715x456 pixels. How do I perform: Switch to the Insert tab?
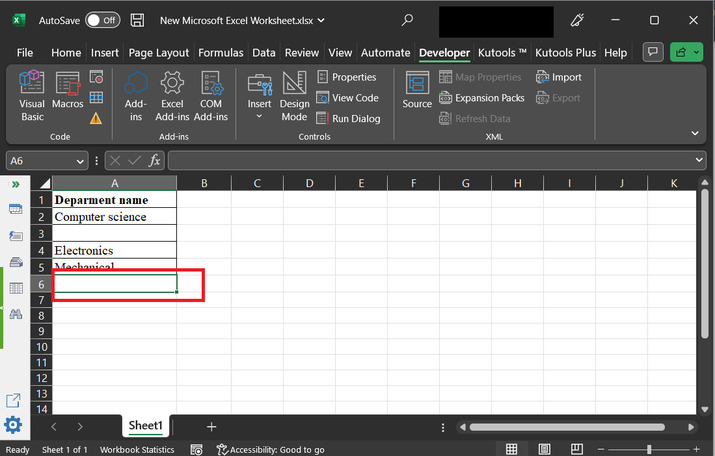[x=104, y=53]
